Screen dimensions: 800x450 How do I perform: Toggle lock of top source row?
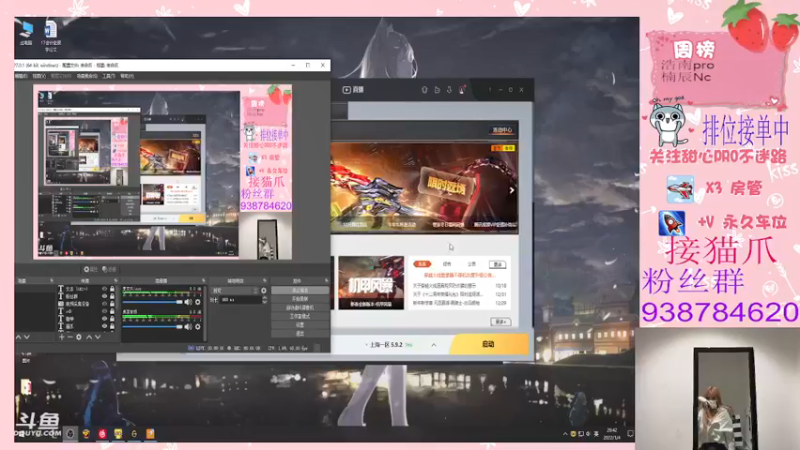point(112,289)
